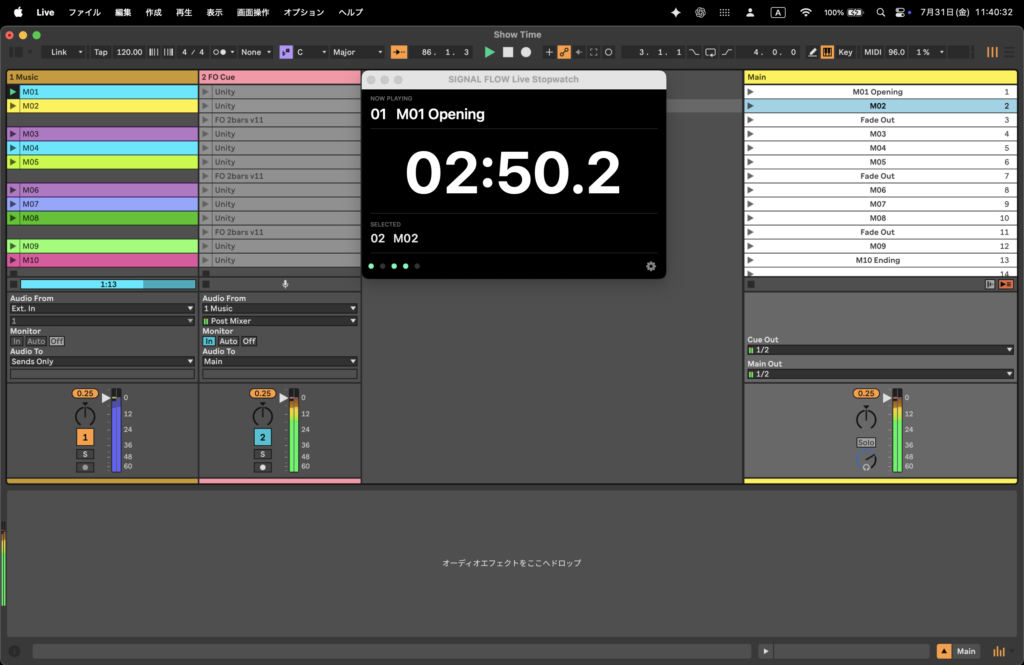1024x665 pixels.
Task: Solo the 2 FO Cue track
Action: tap(263, 454)
